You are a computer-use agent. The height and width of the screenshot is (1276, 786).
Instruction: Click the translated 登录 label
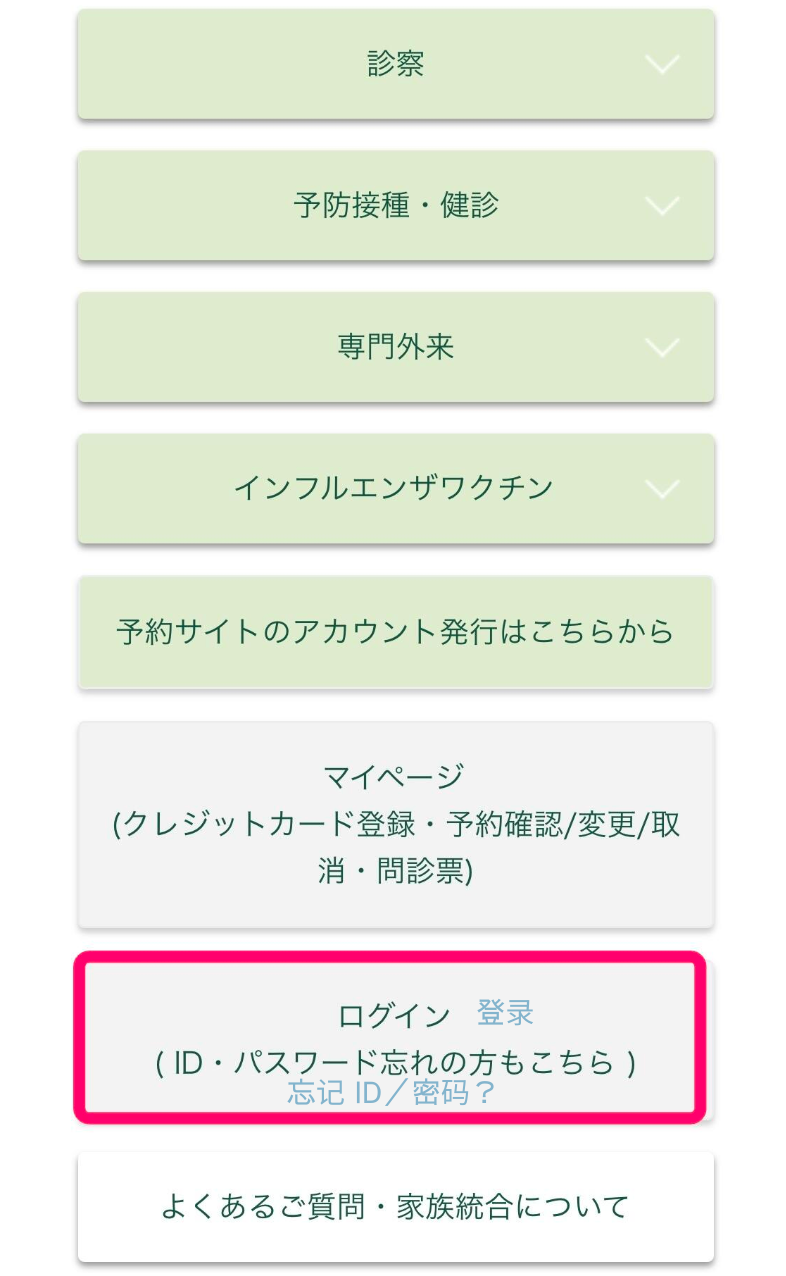[x=505, y=1013]
